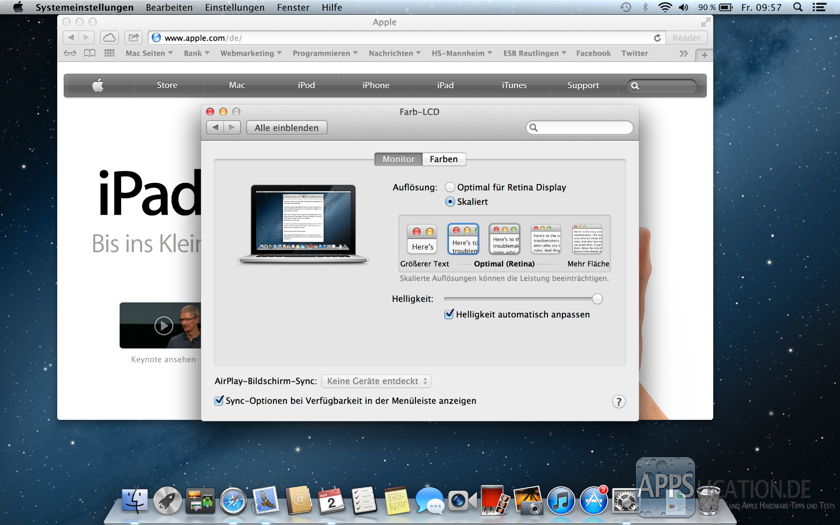This screenshot has height=525, width=840.
Task: Show more bookmarks with chevron overflow
Action: click(684, 54)
